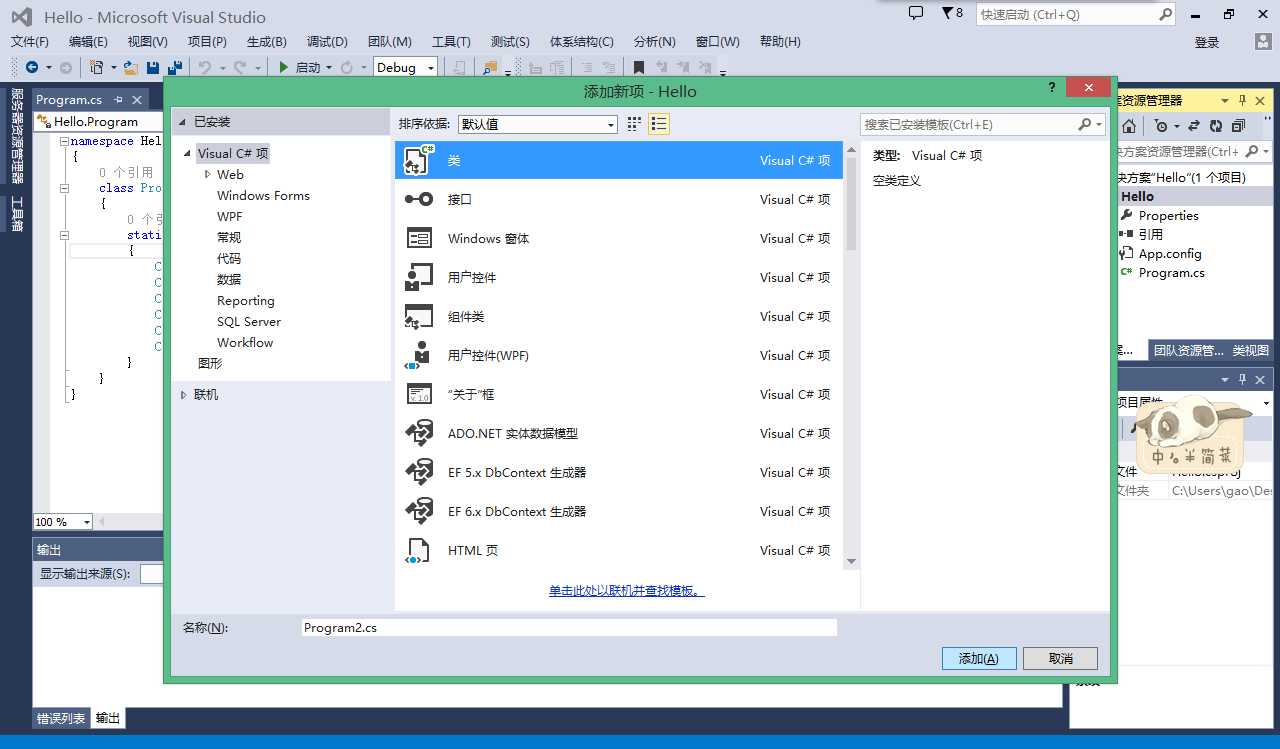Viewport: 1280px width, 749px height.
Task: Click 单击此处以联机并查找模板 link
Action: 627,590
